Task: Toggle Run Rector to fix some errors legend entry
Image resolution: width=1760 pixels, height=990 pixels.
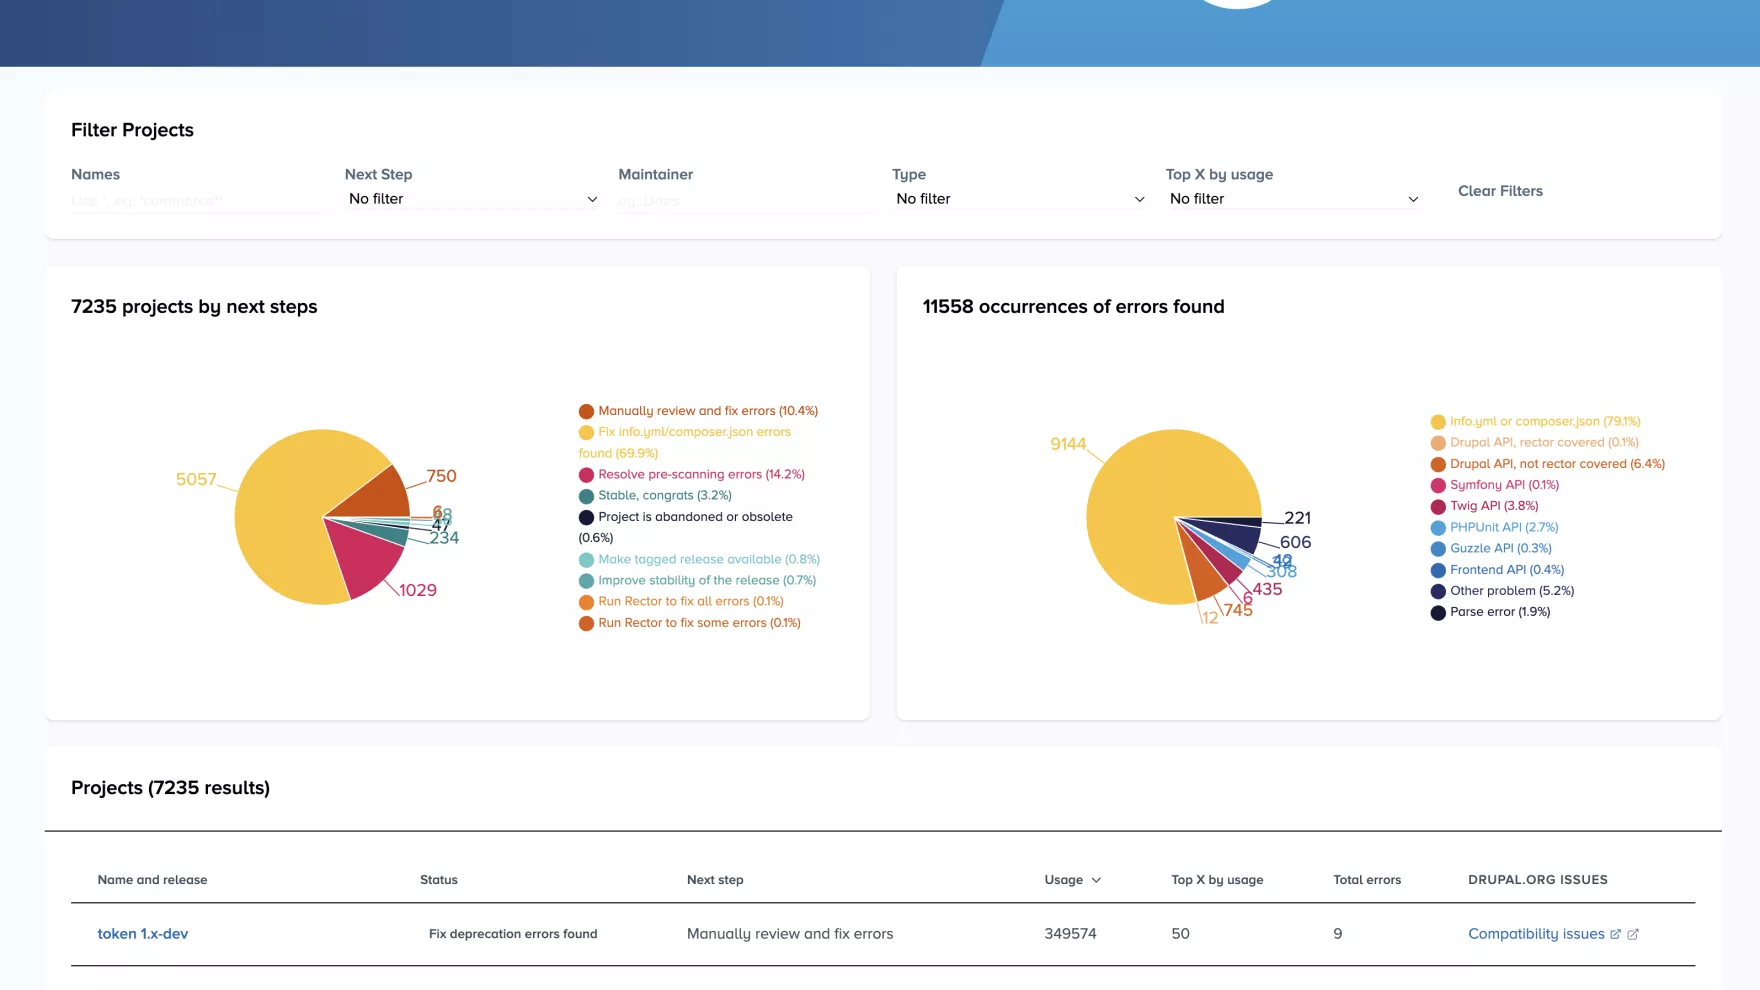Action: tap(690, 622)
